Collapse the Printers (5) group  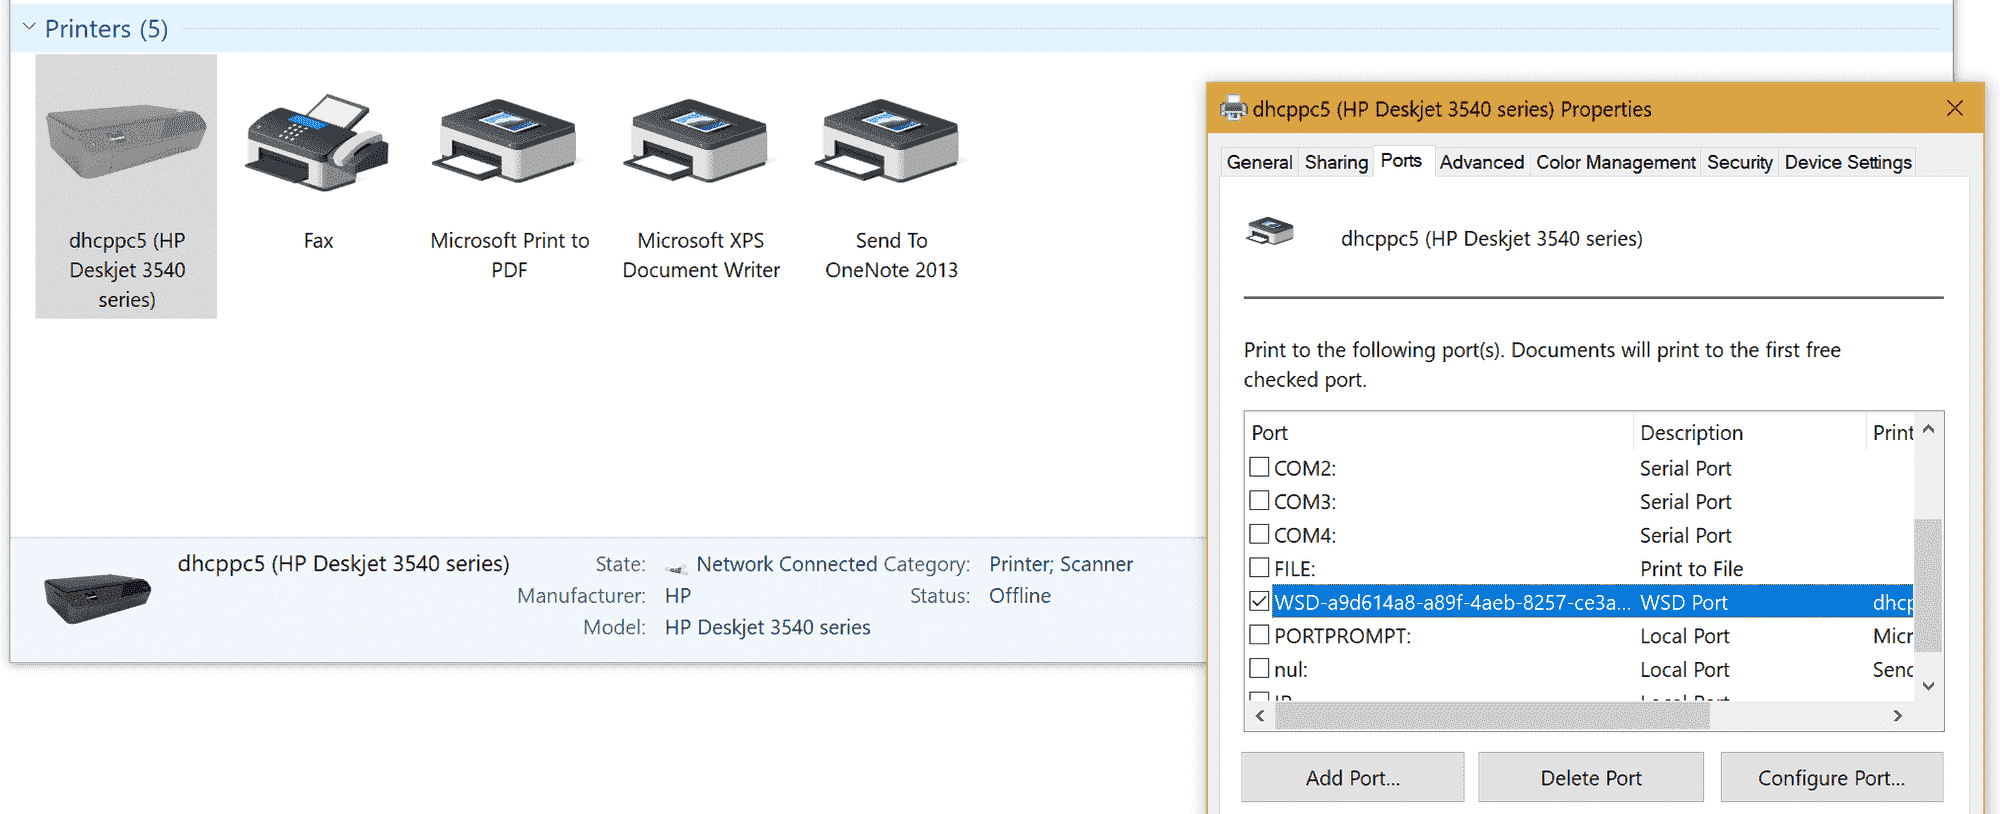(x=29, y=27)
